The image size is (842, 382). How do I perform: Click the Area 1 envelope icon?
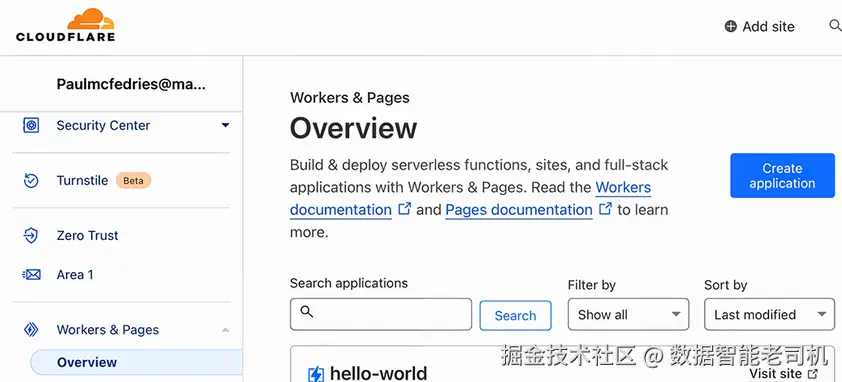click(31, 275)
